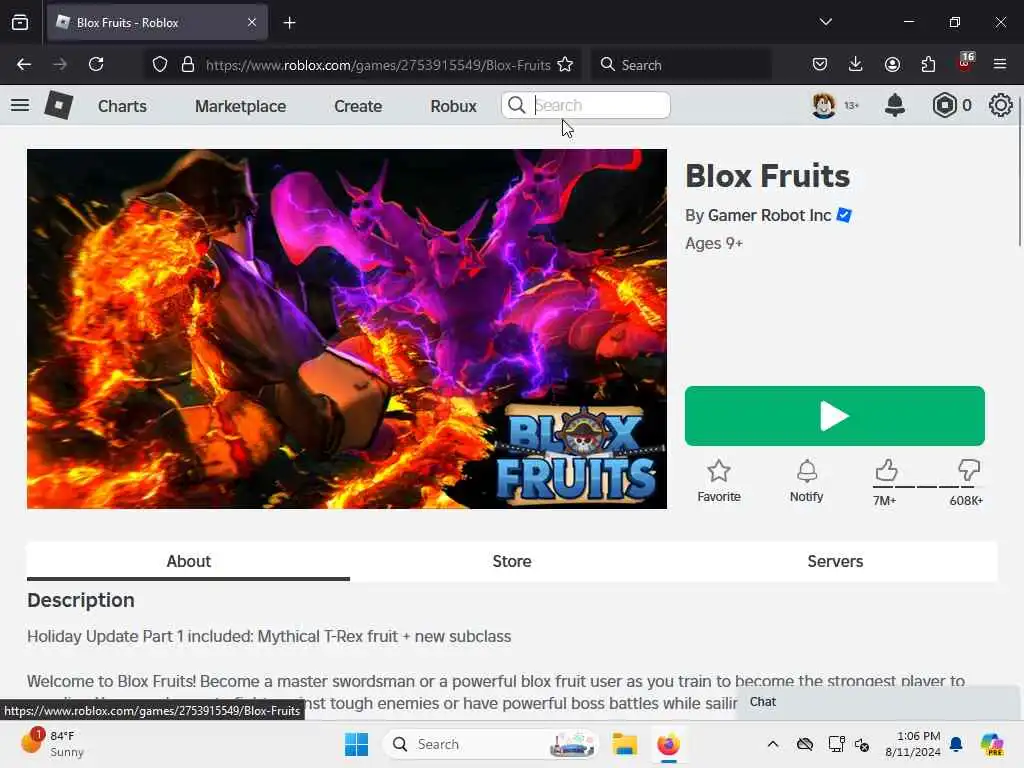Image resolution: width=1024 pixels, height=768 pixels.
Task: Open Roblox notifications bell
Action: (x=895, y=105)
